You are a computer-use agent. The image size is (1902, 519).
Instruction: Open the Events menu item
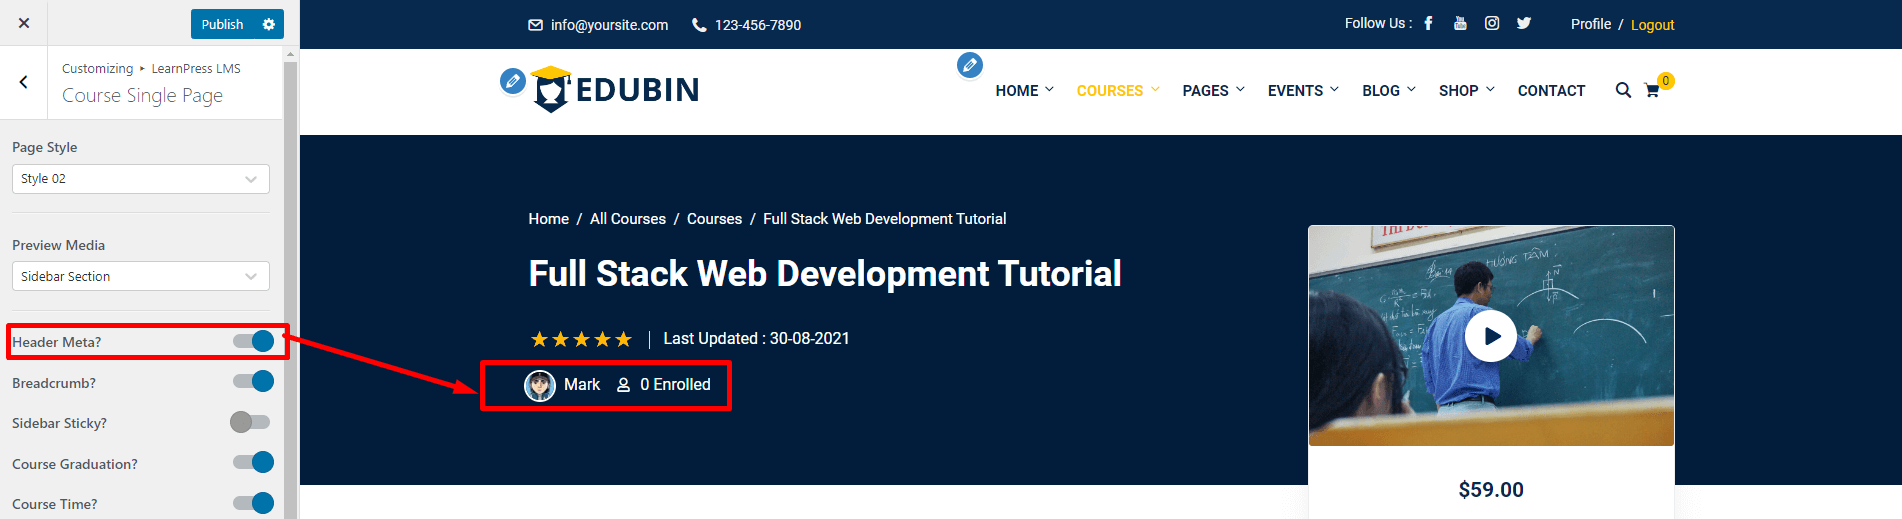point(1302,90)
